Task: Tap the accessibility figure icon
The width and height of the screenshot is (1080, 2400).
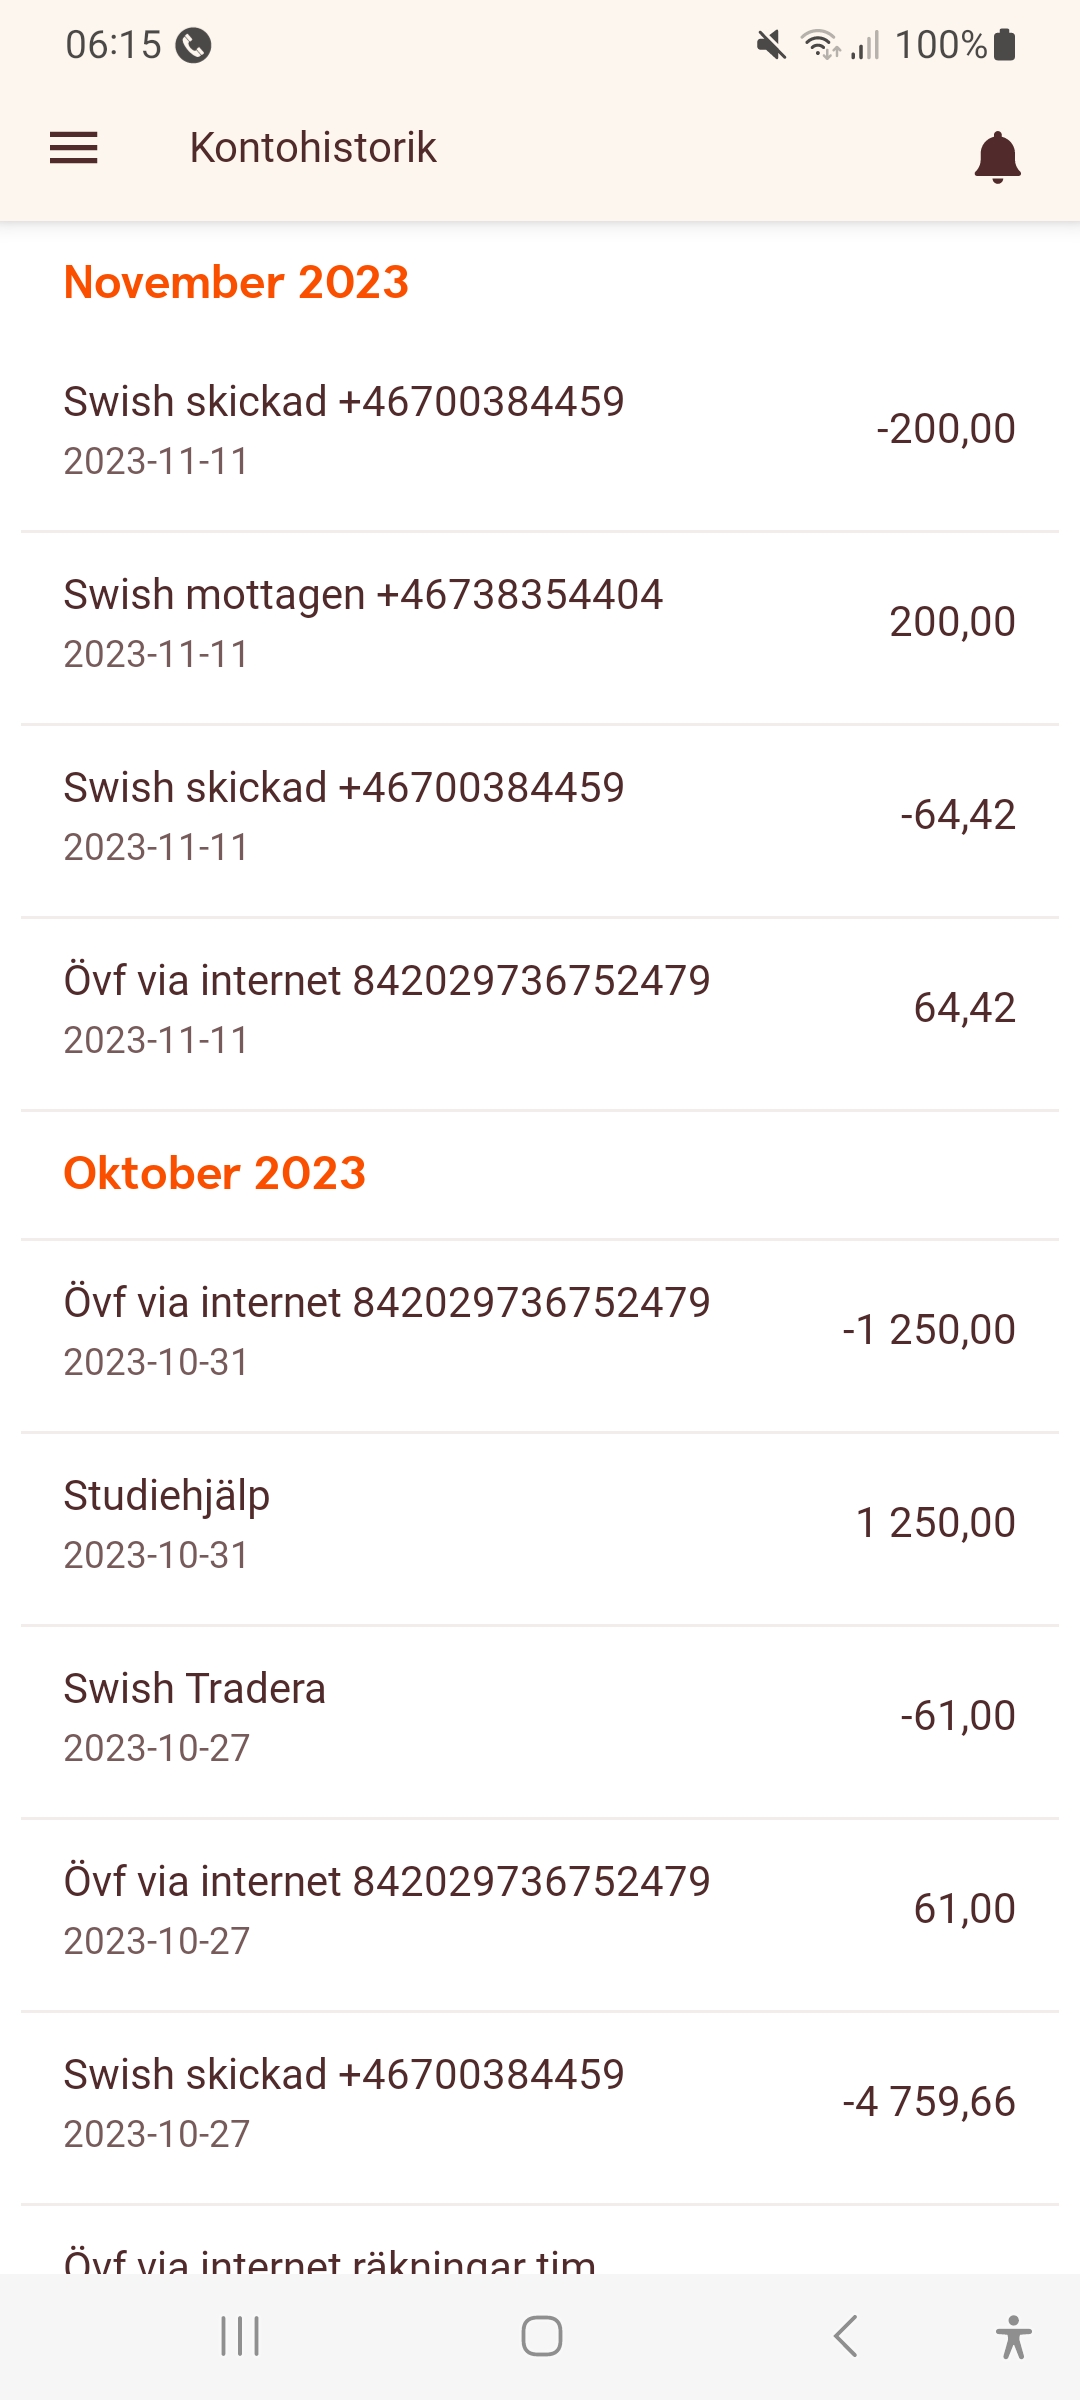Action: pos(1013,2336)
